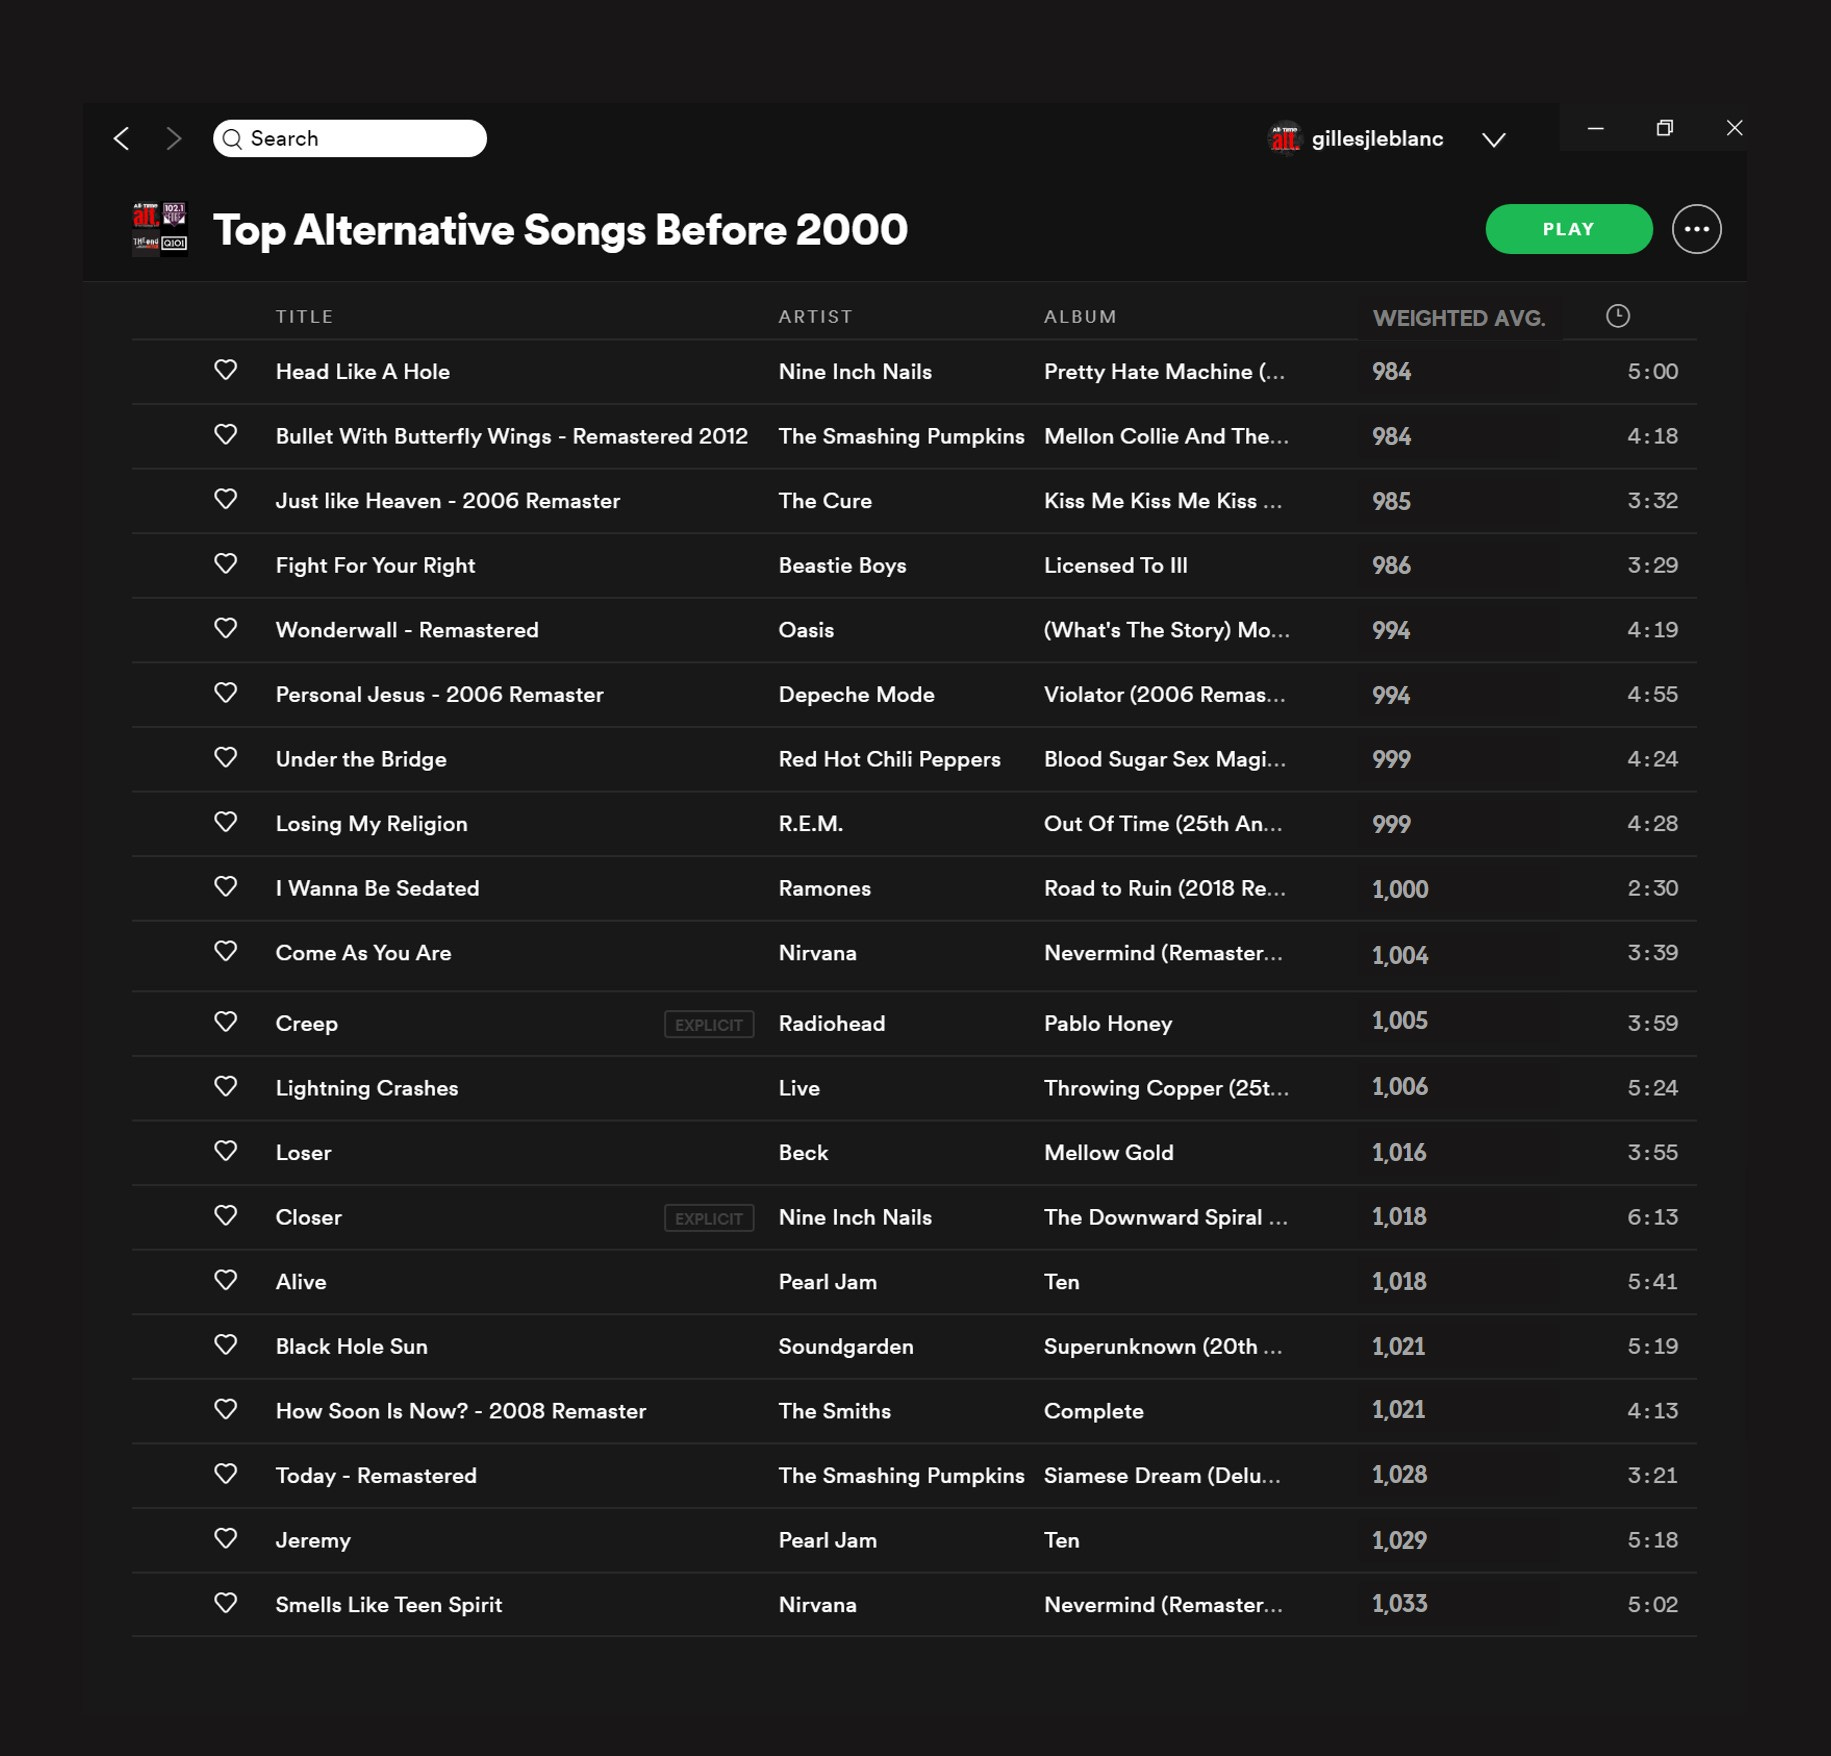Open artist Ramones
The height and width of the screenshot is (1756, 1831).
(824, 889)
